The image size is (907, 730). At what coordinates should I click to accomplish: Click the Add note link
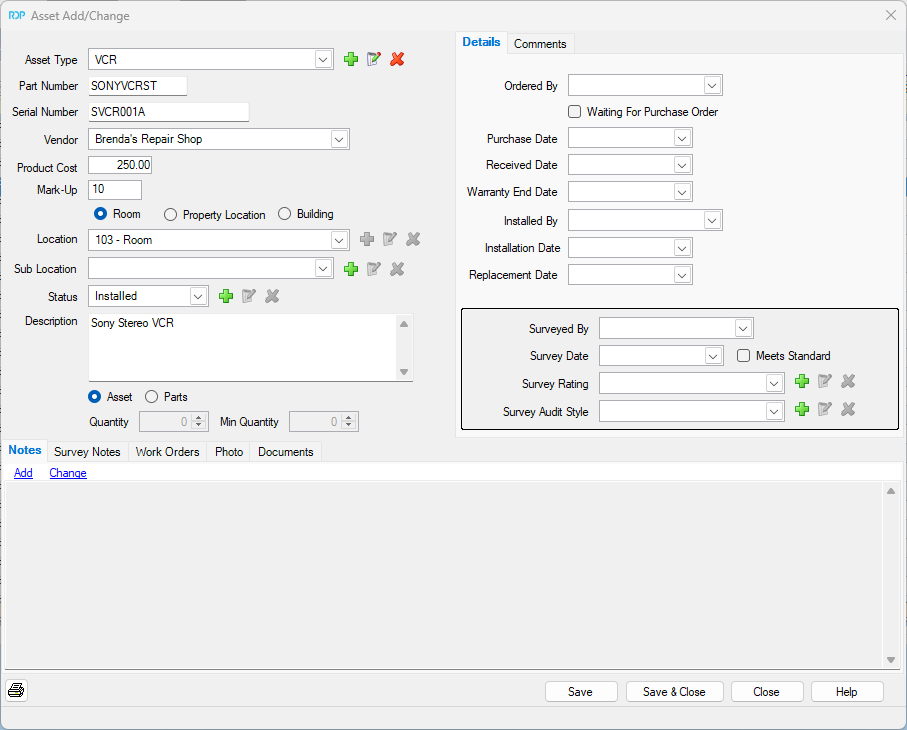[x=23, y=473]
